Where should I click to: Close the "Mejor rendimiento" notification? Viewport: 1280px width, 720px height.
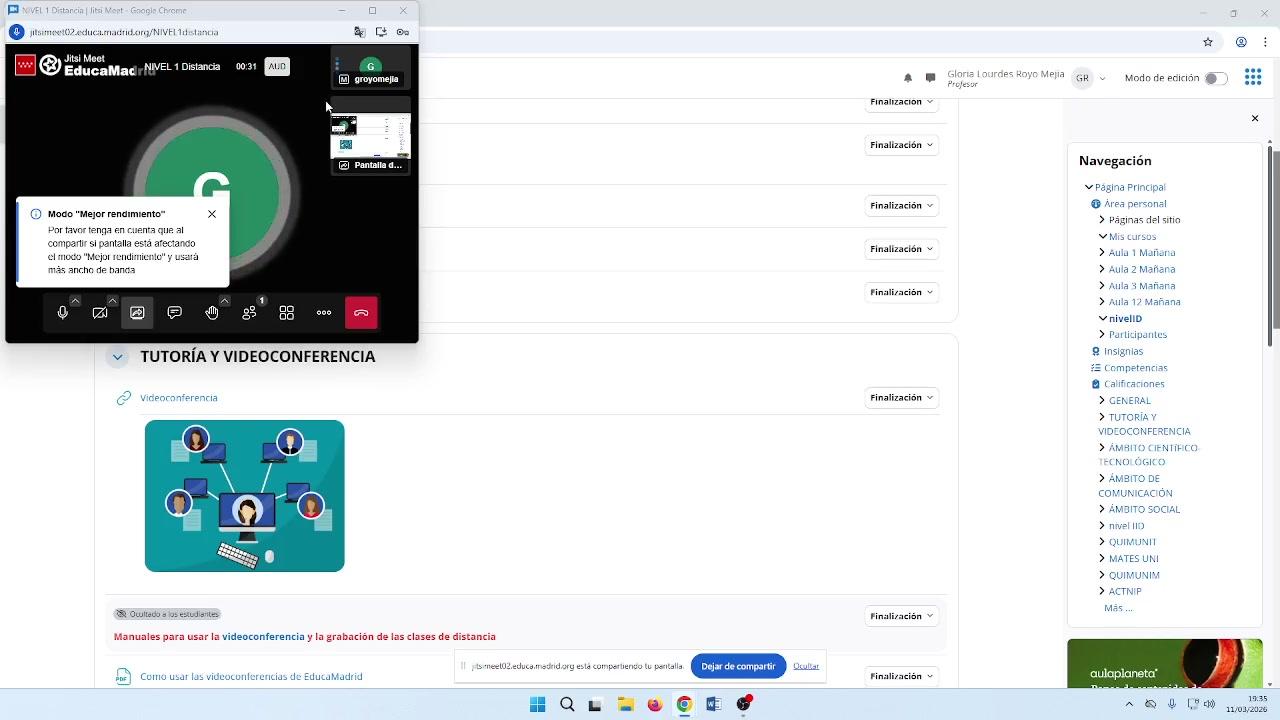[212, 214]
